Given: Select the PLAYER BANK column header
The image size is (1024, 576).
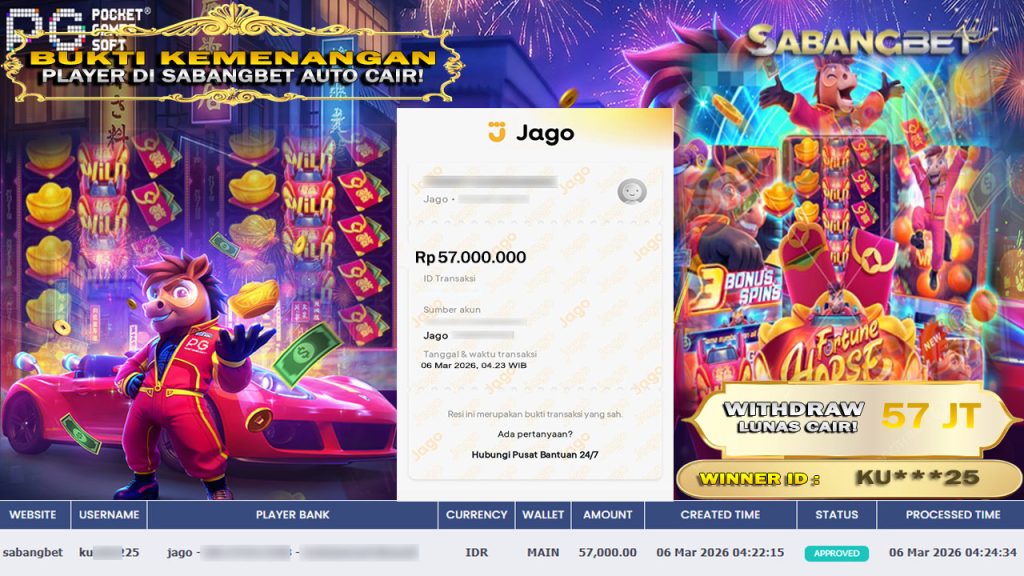Looking at the screenshot, I should [293, 515].
